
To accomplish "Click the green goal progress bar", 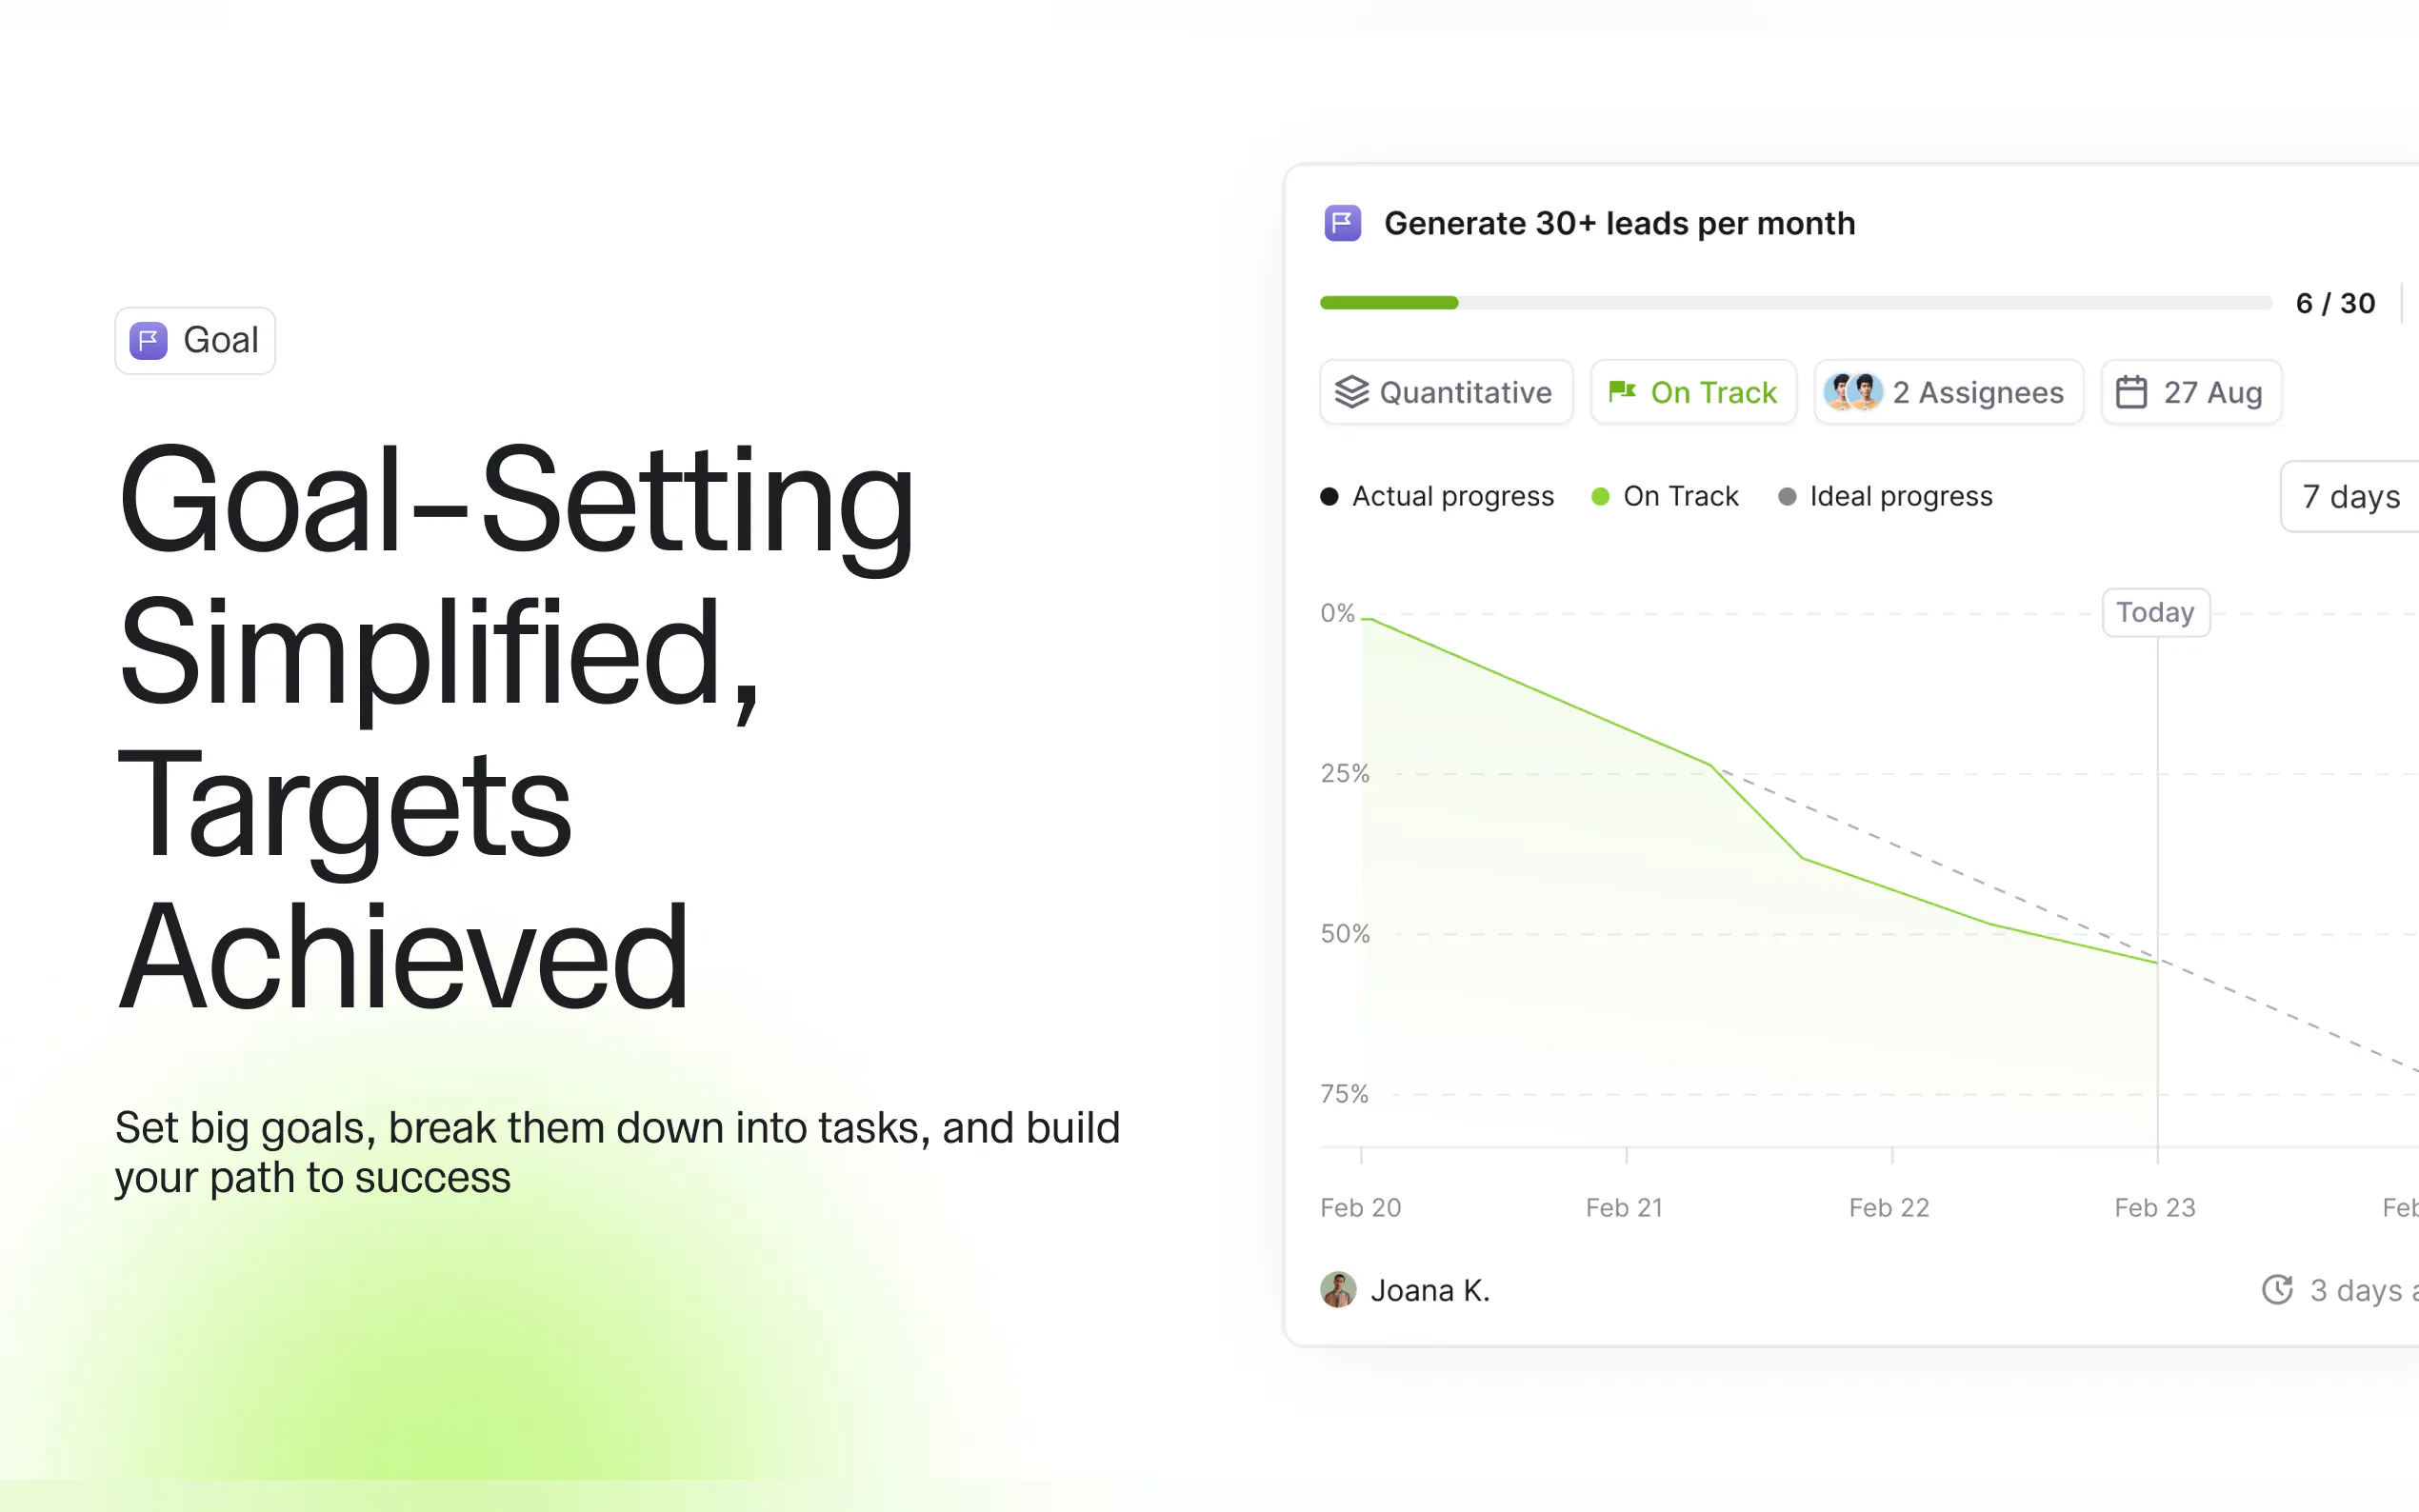I will tap(1389, 303).
